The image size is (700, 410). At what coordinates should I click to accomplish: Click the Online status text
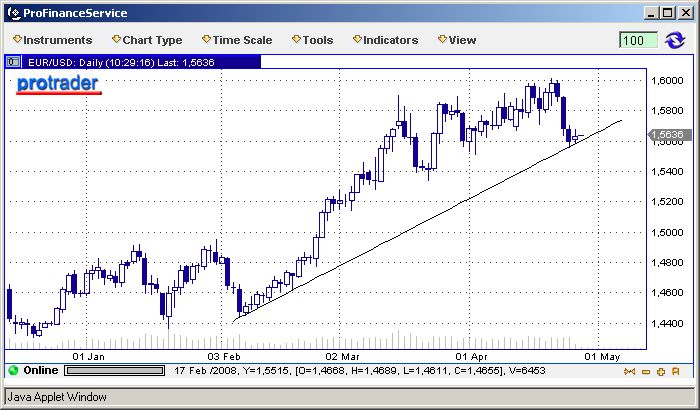pos(41,370)
